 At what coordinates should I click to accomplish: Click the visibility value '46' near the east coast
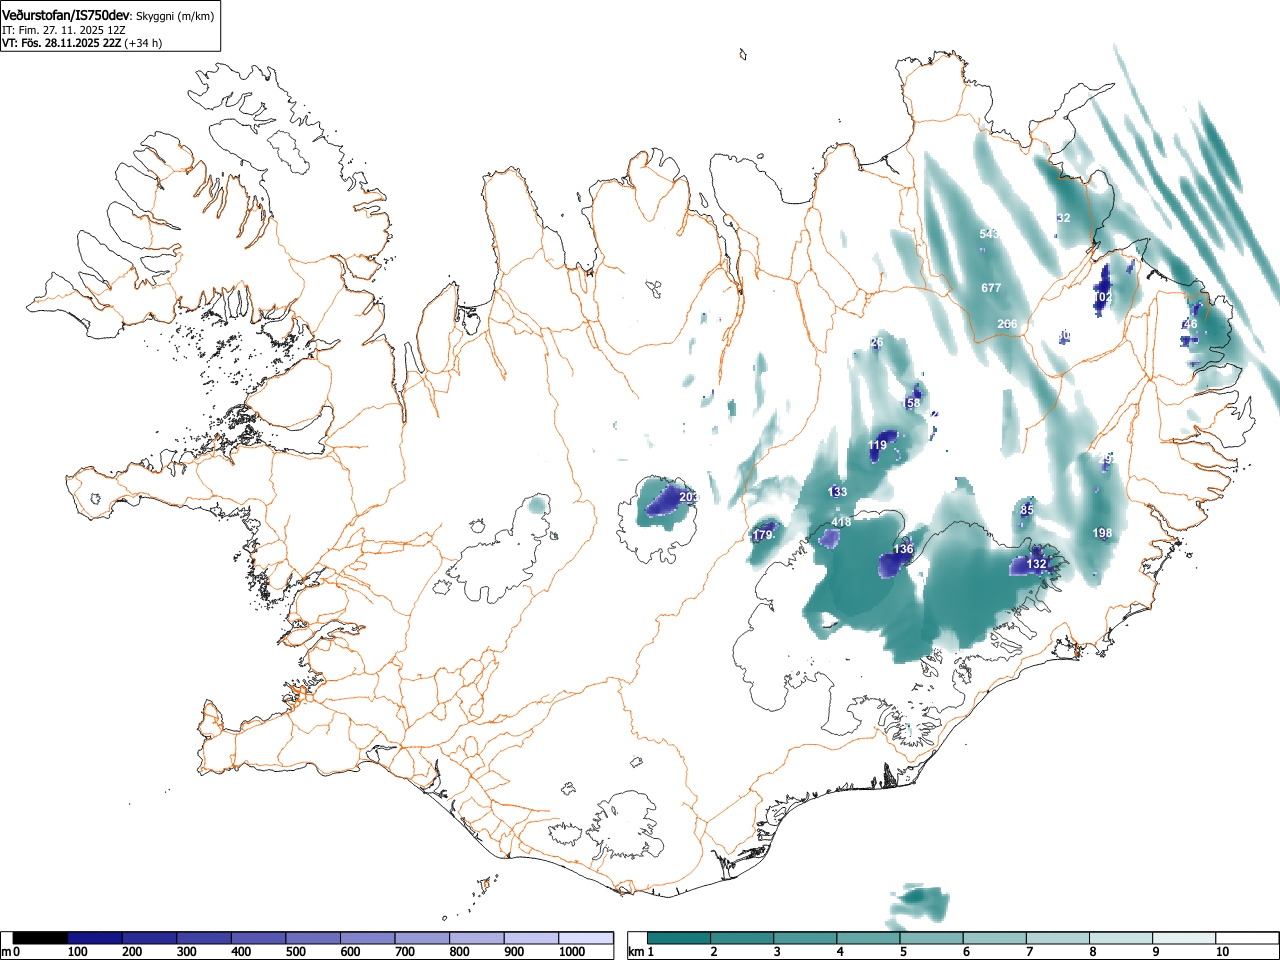coord(1190,324)
